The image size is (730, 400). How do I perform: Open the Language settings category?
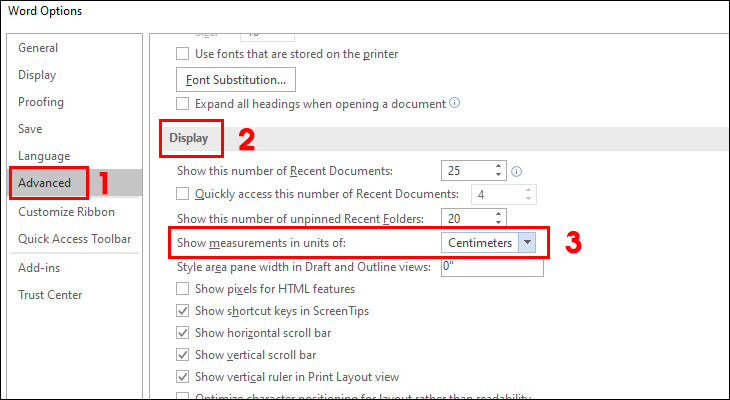[44, 156]
